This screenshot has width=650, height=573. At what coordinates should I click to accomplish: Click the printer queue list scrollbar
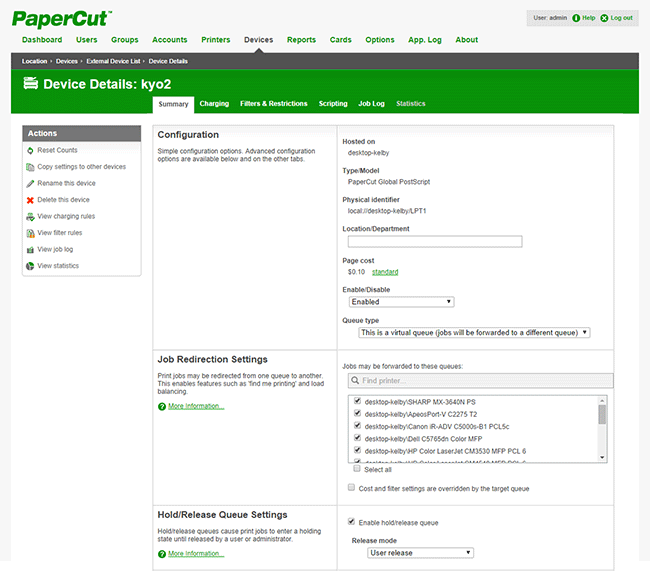pyautogui.click(x=602, y=430)
